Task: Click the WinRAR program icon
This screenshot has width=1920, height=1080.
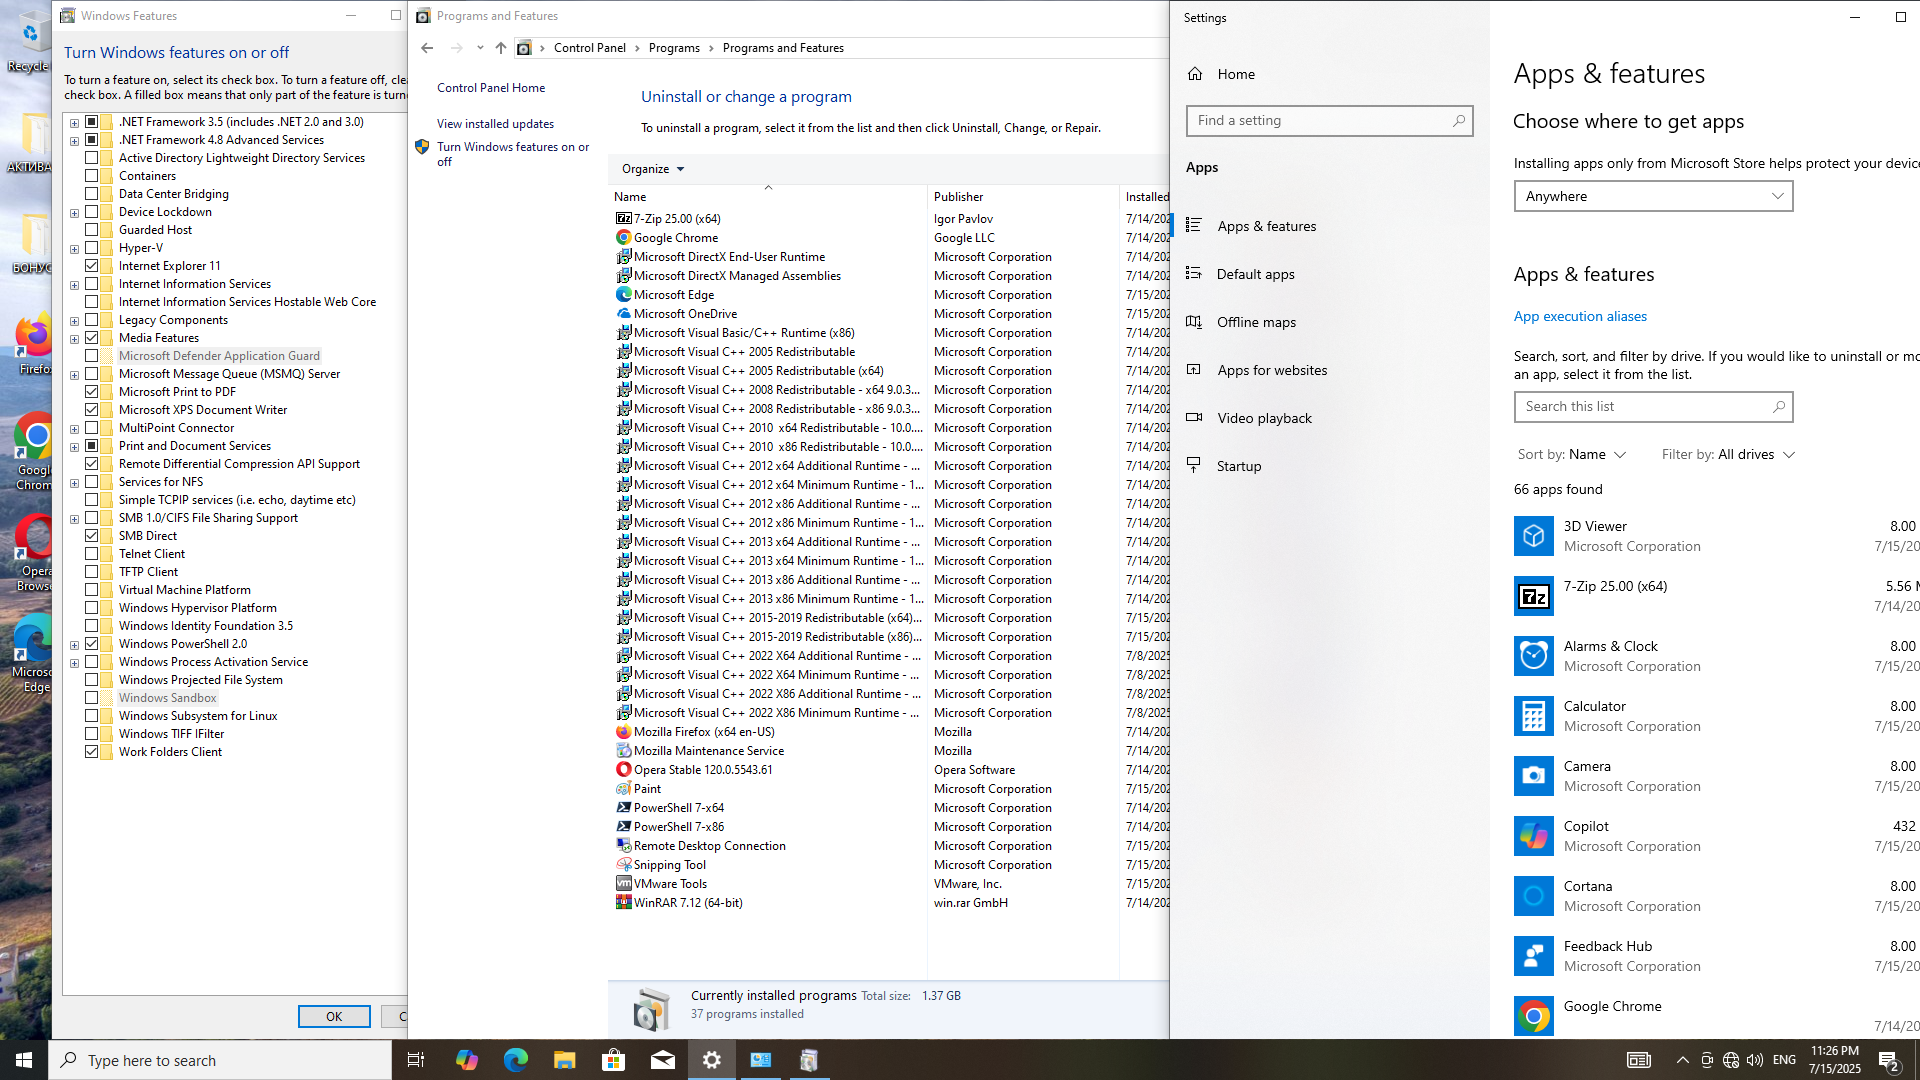Action: click(624, 903)
